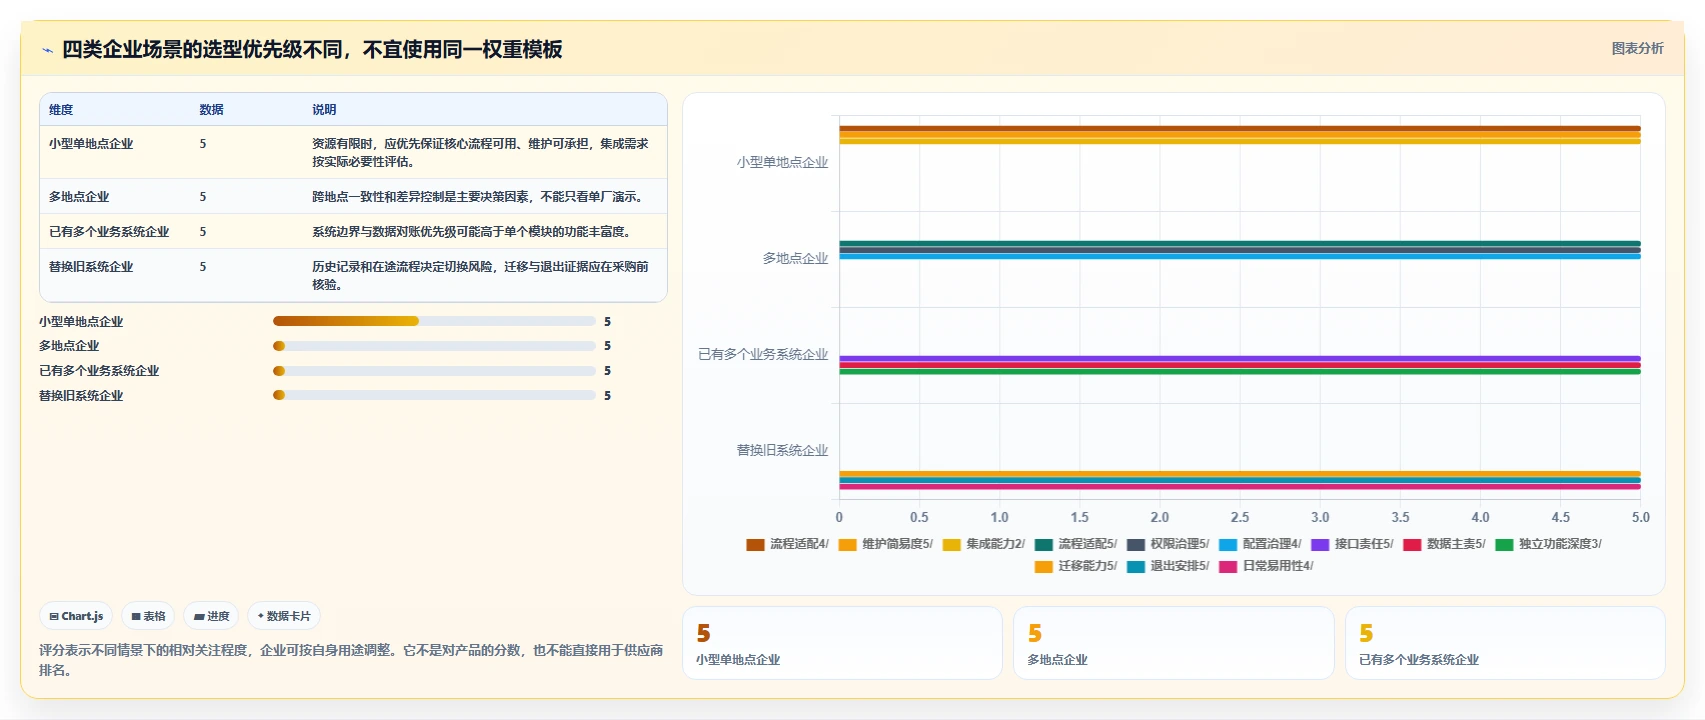Click the 已有多个业务系统企业 chart axis label
This screenshot has height=720, width=1705.
(x=763, y=354)
